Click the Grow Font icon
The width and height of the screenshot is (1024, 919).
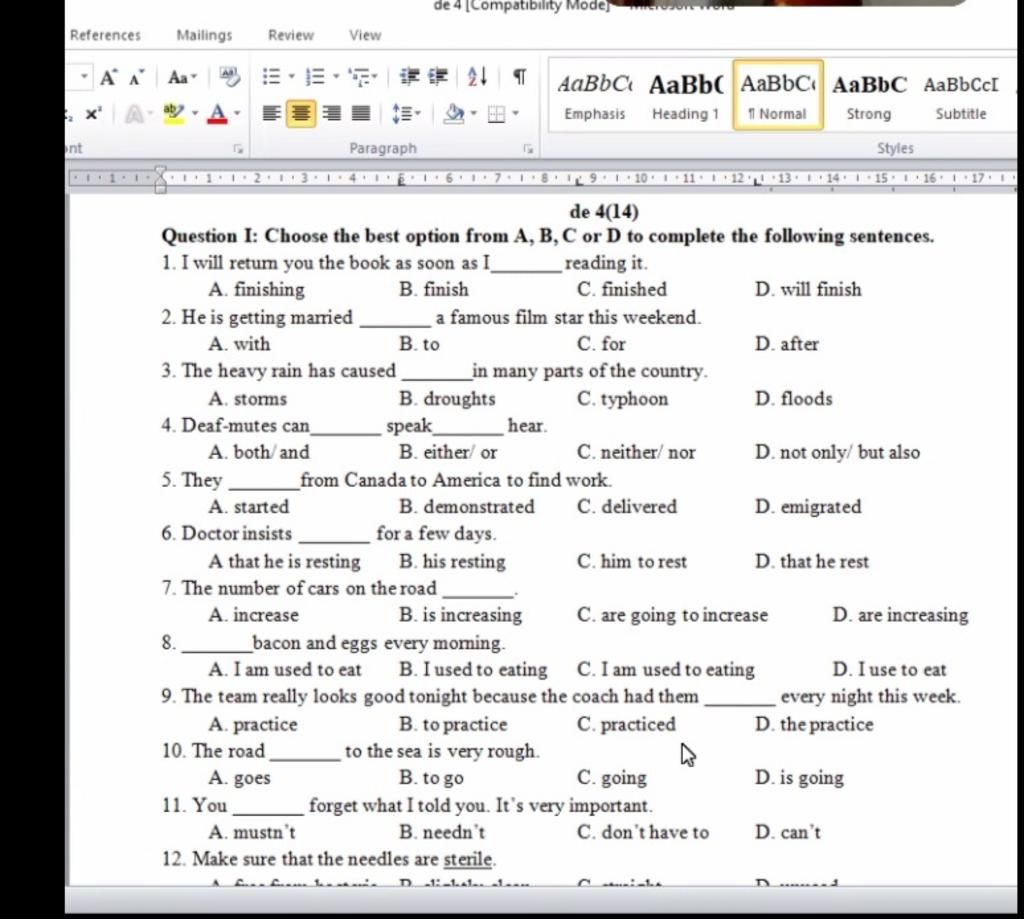(x=108, y=78)
